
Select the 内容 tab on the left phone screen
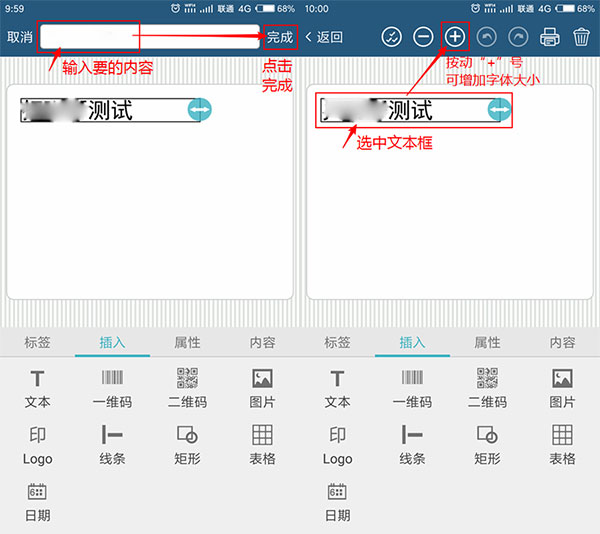click(x=262, y=342)
